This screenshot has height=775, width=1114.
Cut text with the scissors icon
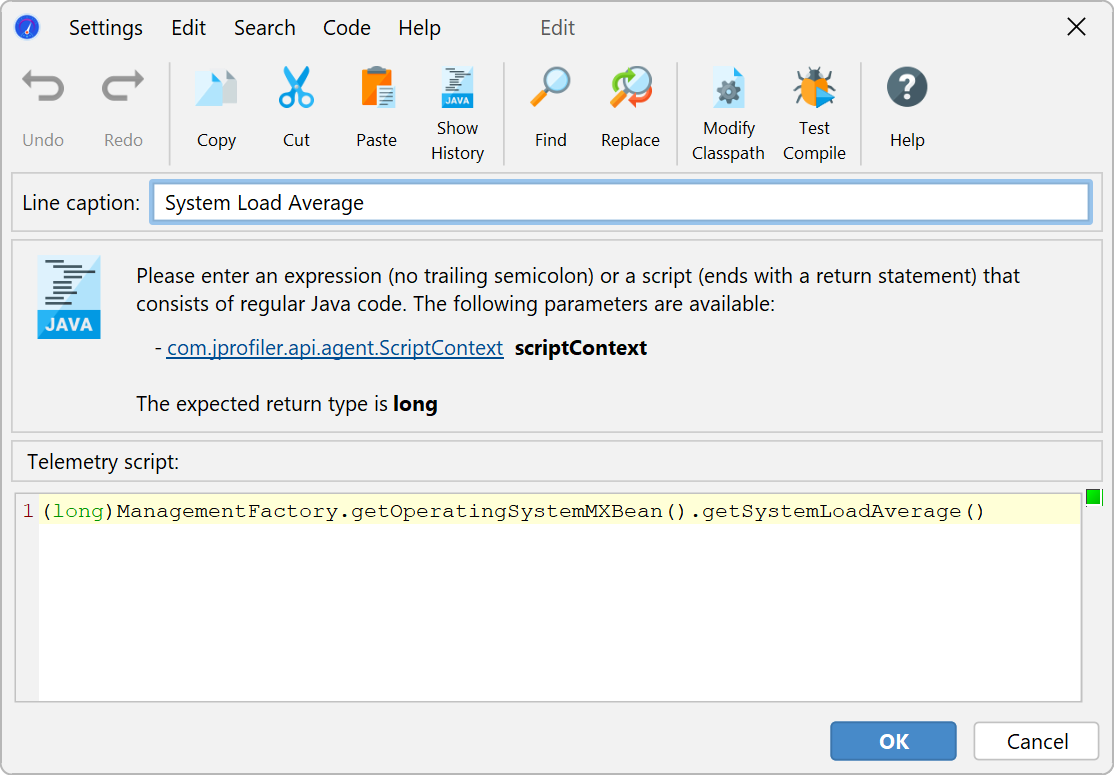point(296,89)
